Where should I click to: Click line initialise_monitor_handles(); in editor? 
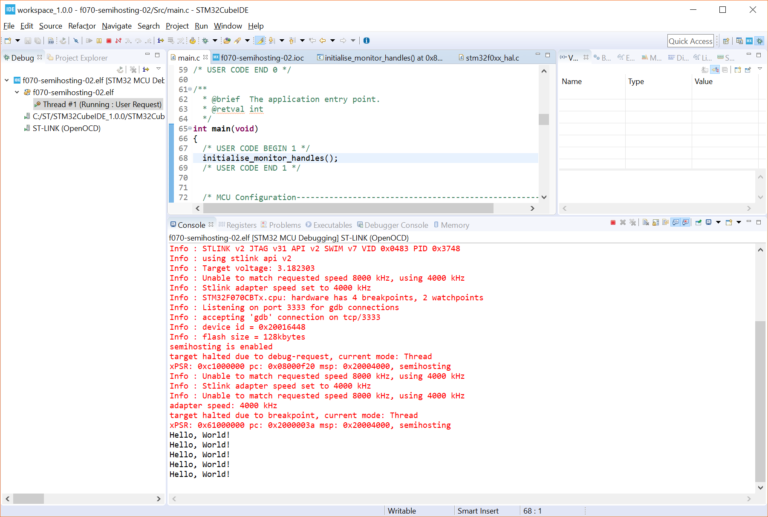pyautogui.click(x=270, y=158)
